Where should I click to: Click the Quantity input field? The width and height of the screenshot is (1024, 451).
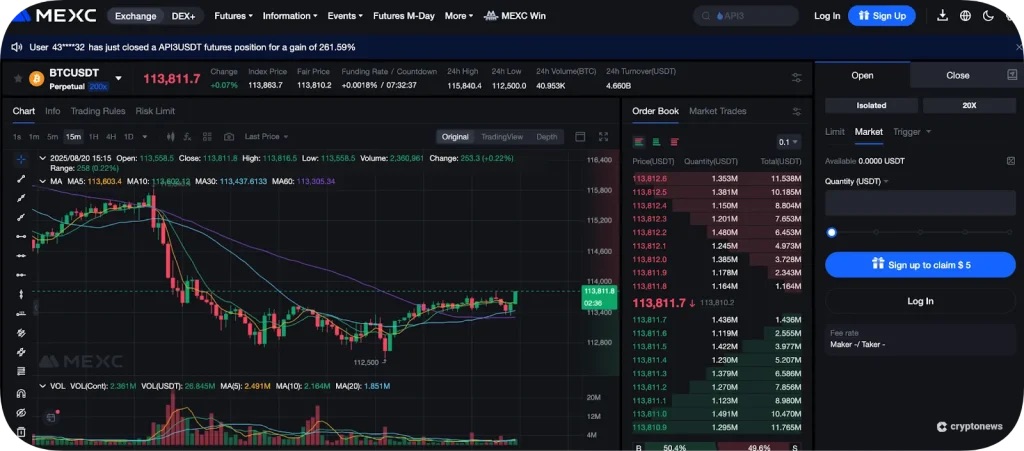point(920,203)
